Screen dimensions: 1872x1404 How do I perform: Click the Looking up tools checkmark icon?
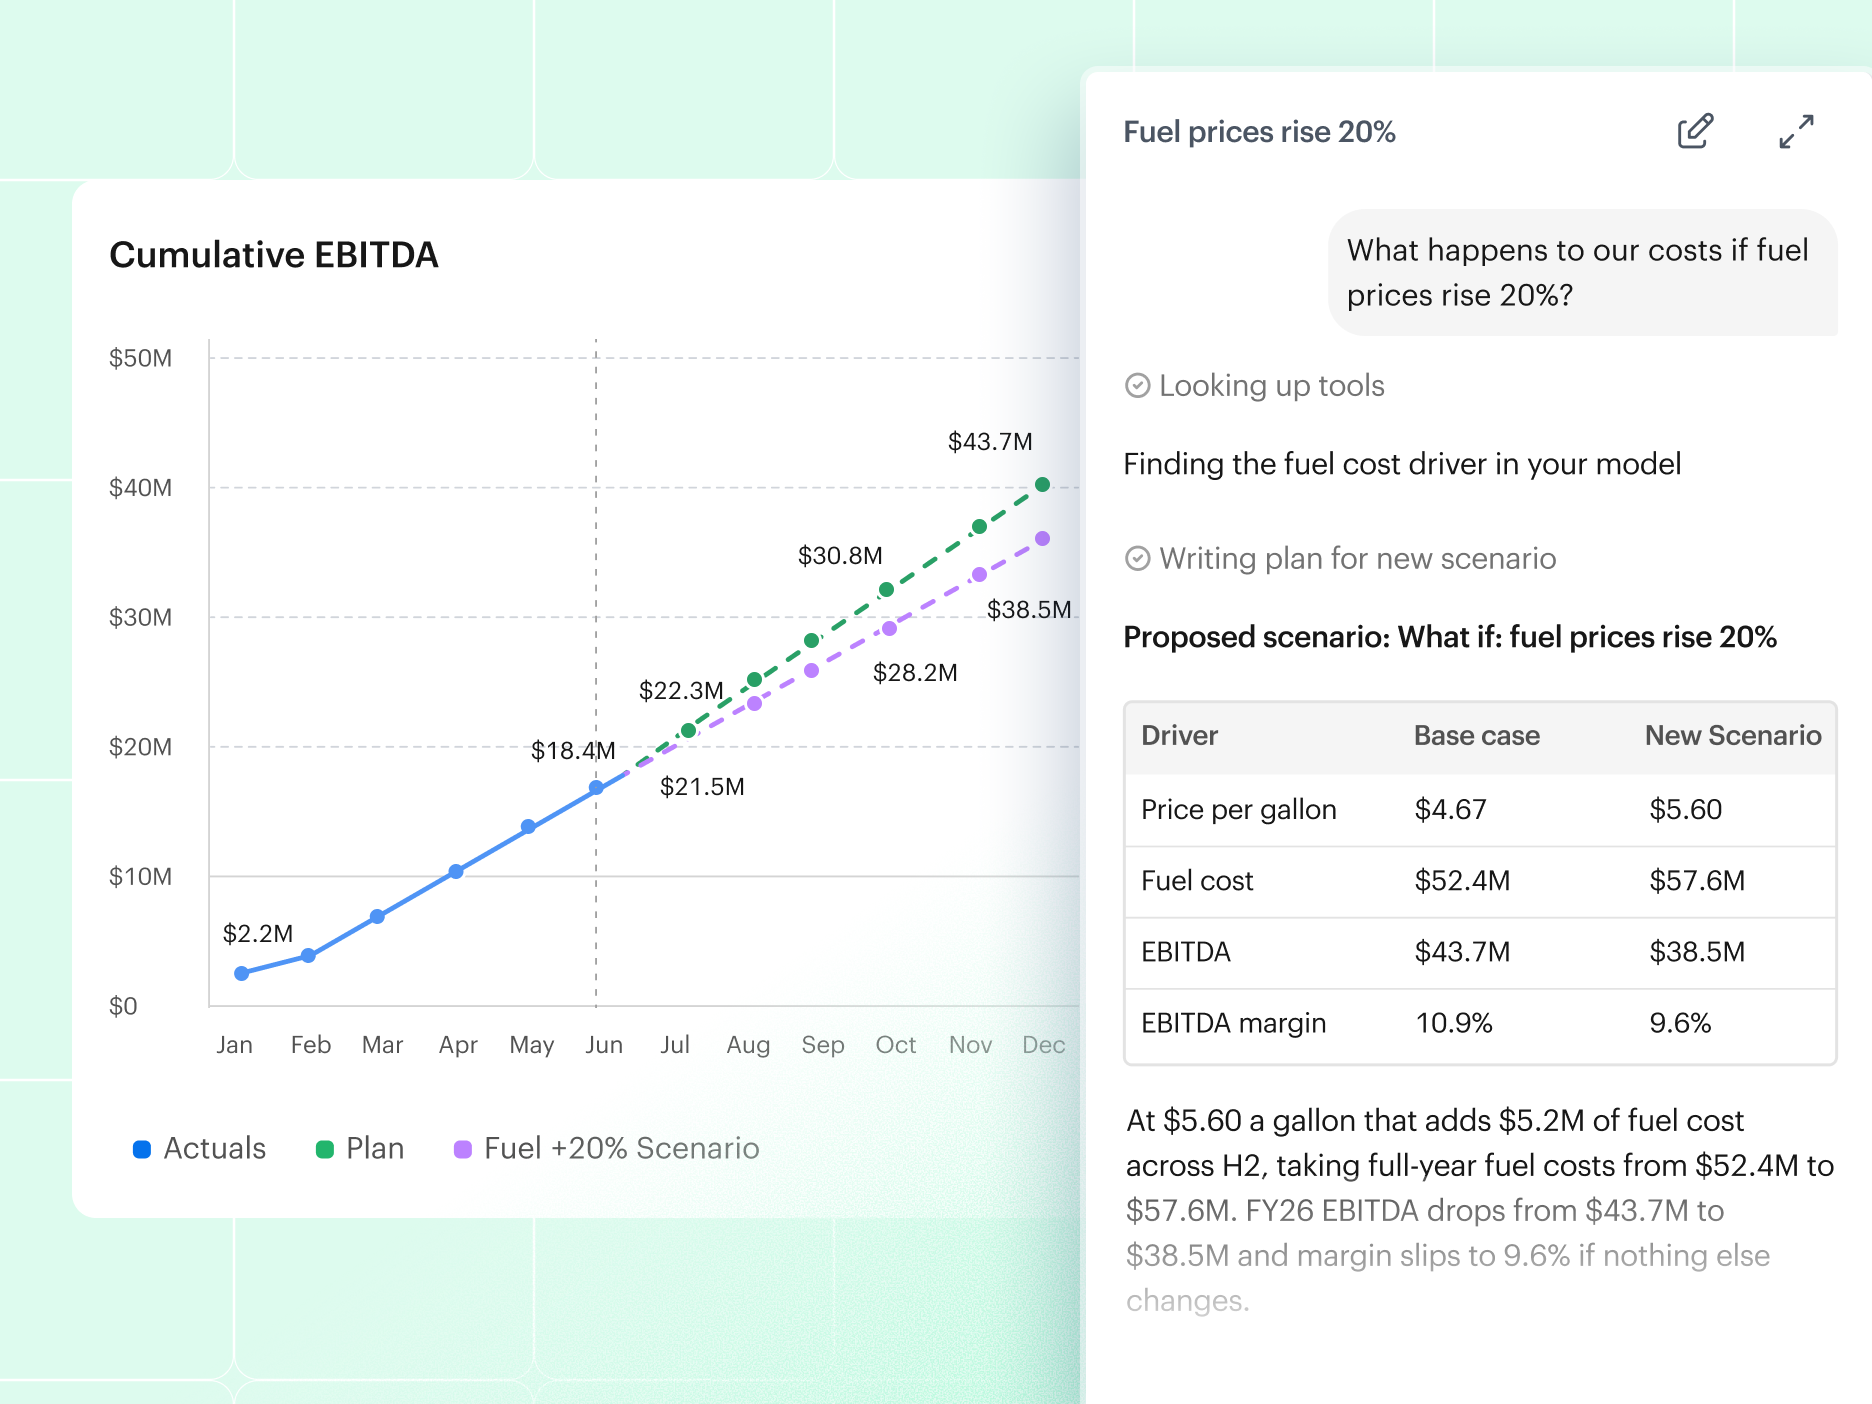point(1137,386)
